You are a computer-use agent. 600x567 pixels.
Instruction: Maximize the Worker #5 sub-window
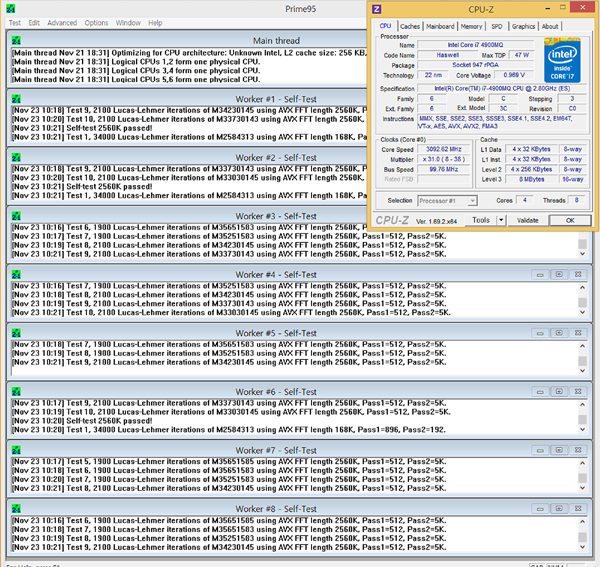559,333
